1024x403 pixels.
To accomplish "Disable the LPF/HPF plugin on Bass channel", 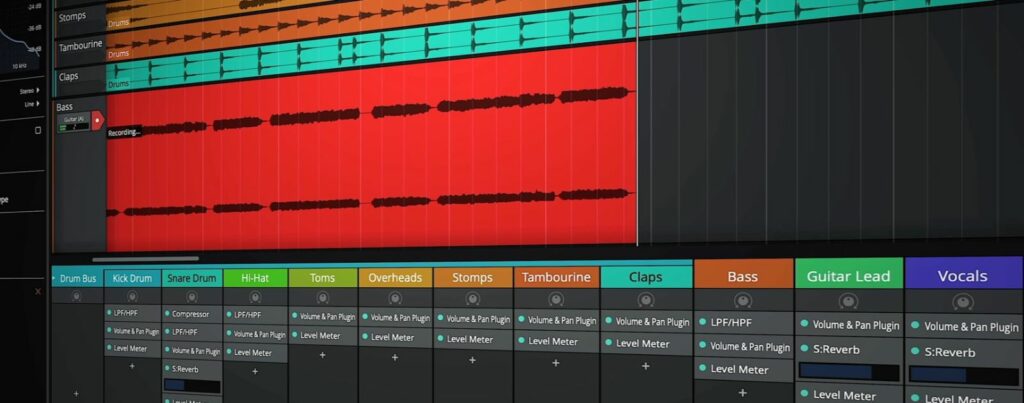I will [701, 323].
